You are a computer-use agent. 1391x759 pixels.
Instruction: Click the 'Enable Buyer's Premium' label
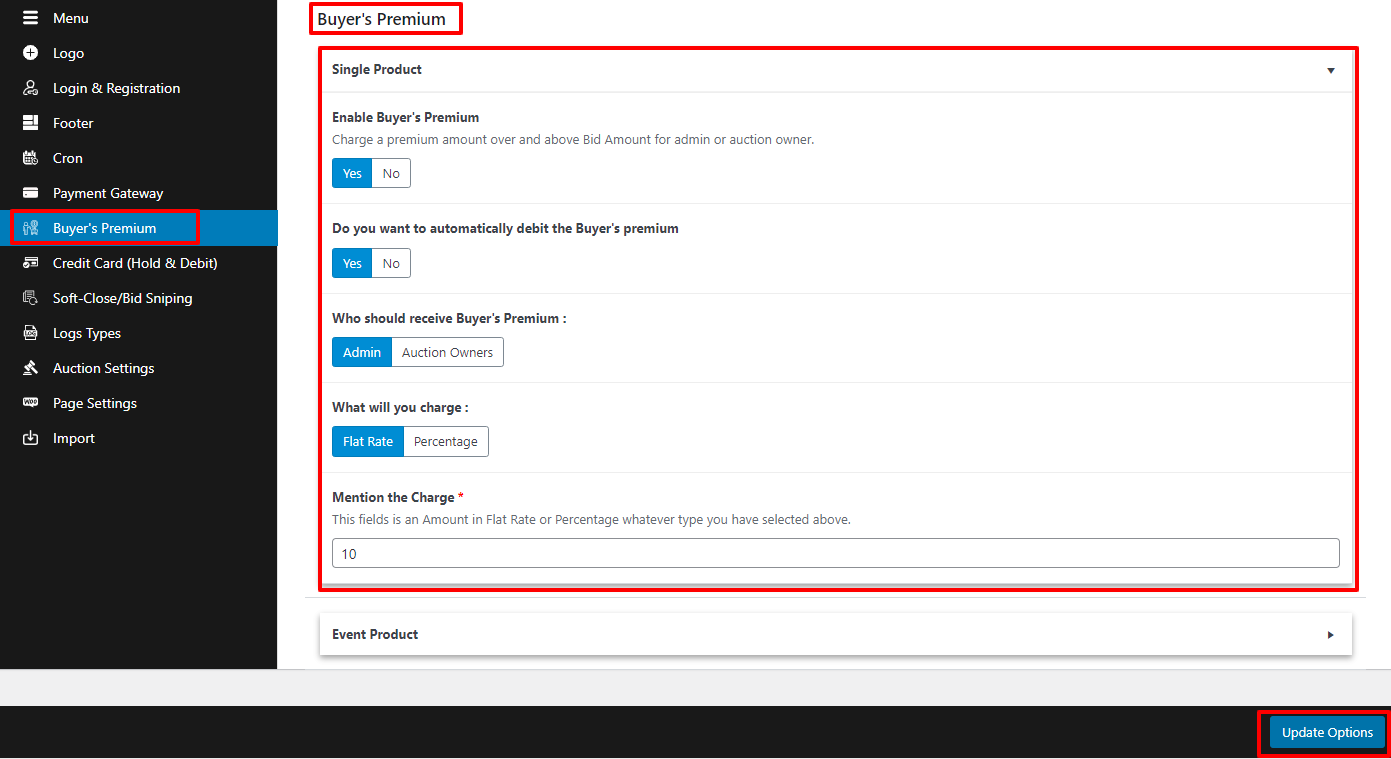coord(406,117)
